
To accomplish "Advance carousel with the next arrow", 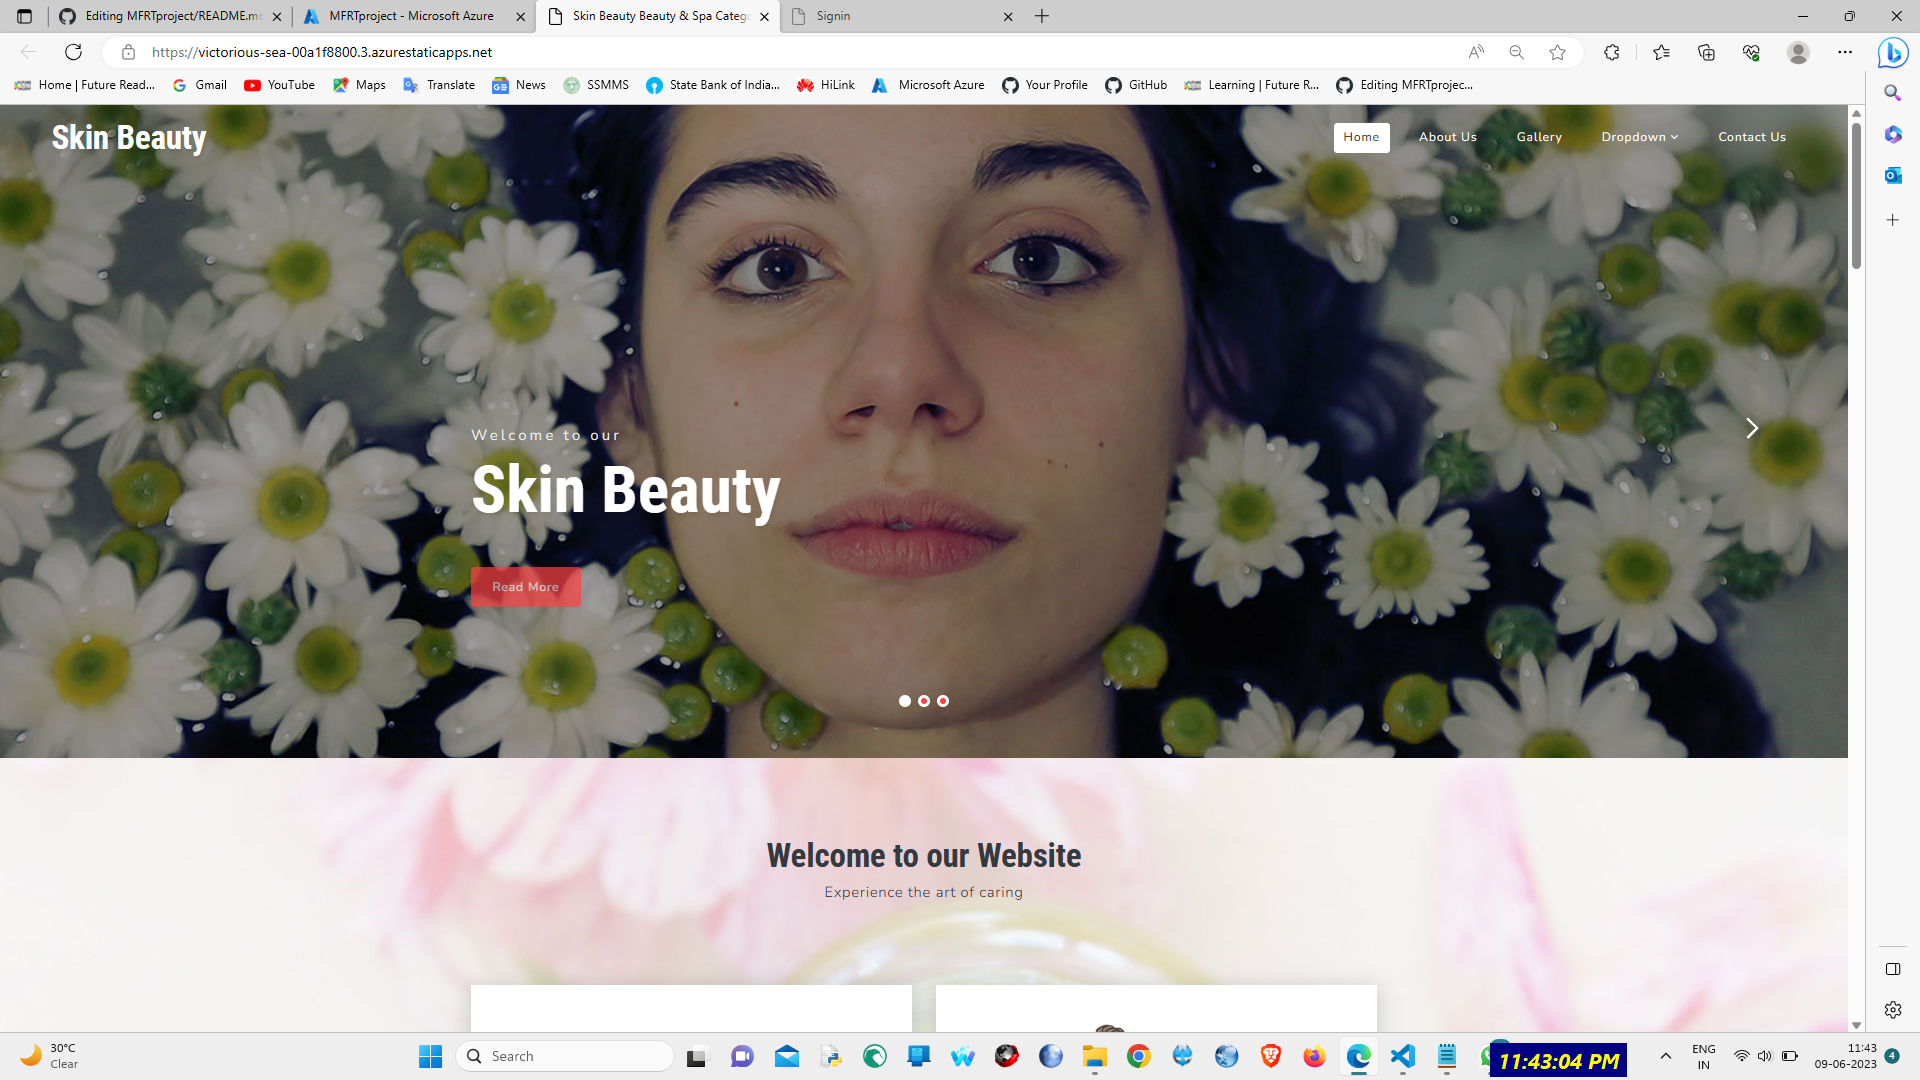I will (x=1752, y=428).
